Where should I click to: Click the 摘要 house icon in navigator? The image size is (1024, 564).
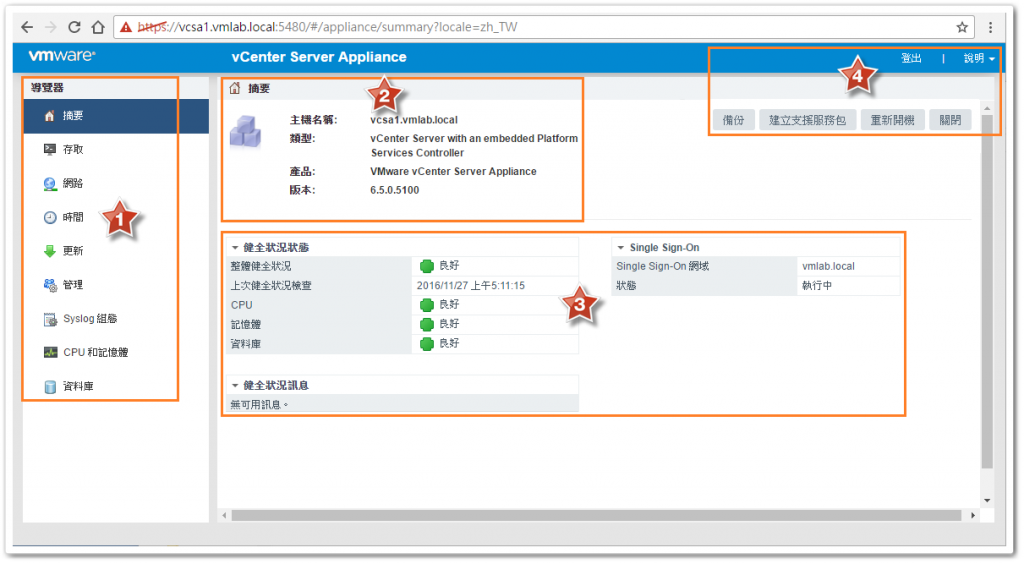pyautogui.click(x=50, y=116)
